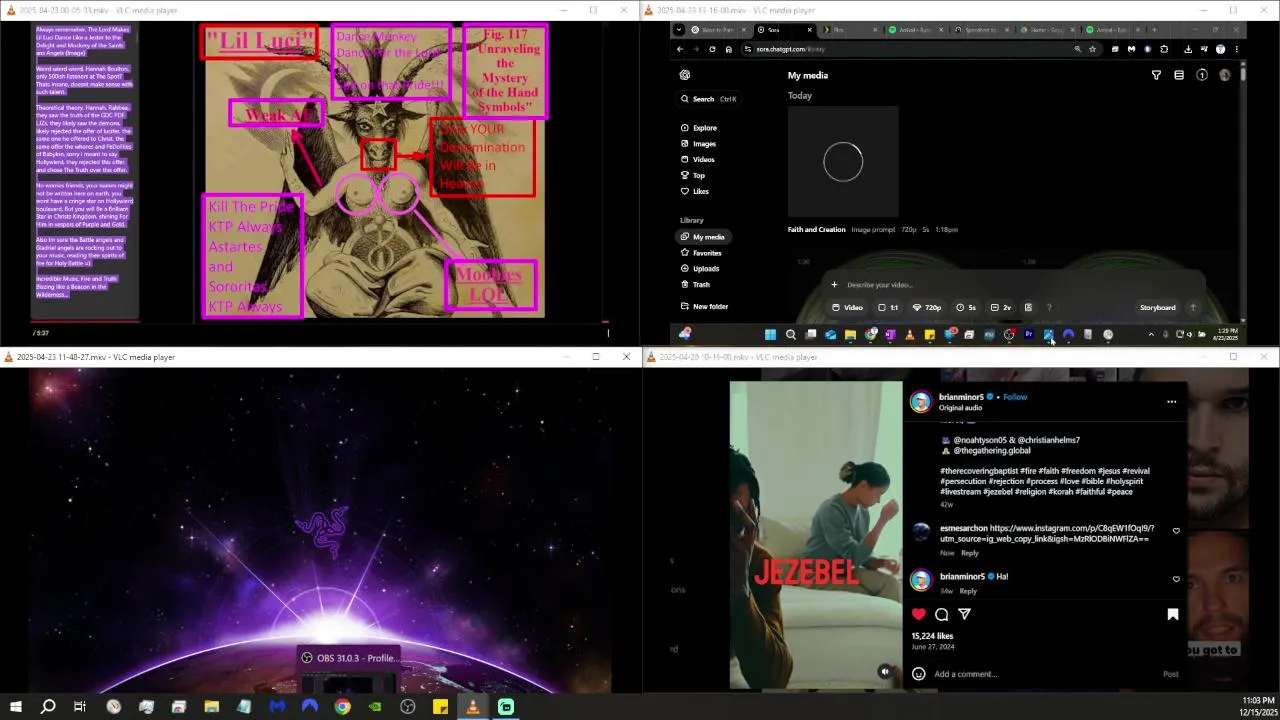The image size is (1280, 720).
Task: Open Trash in Sora library sidebar
Action: coord(695,285)
